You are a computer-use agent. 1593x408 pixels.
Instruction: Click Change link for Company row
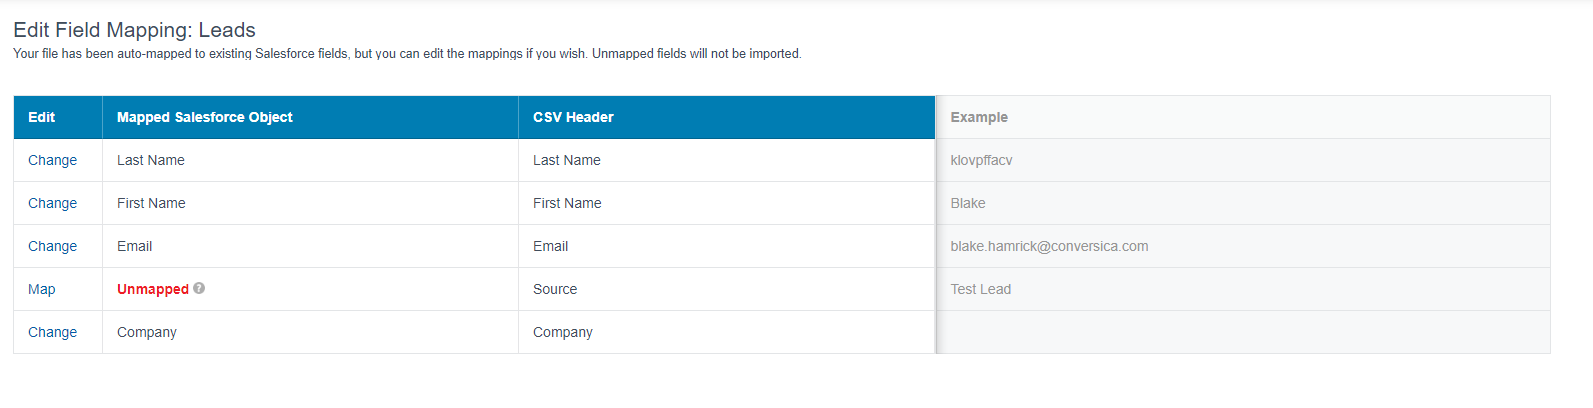(x=52, y=332)
